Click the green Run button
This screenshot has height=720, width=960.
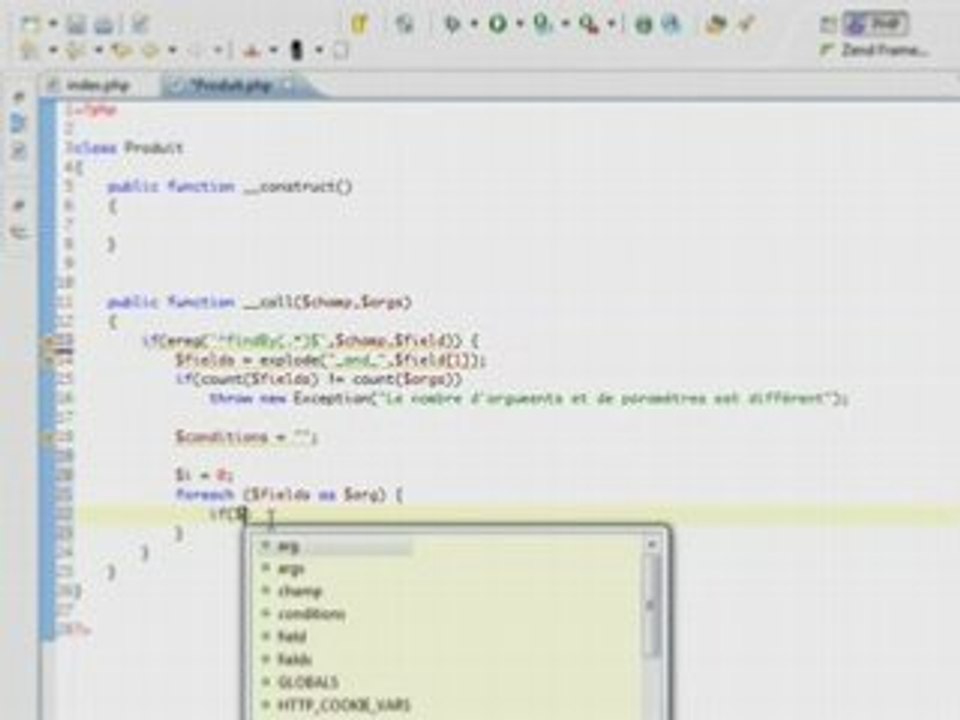[x=498, y=24]
